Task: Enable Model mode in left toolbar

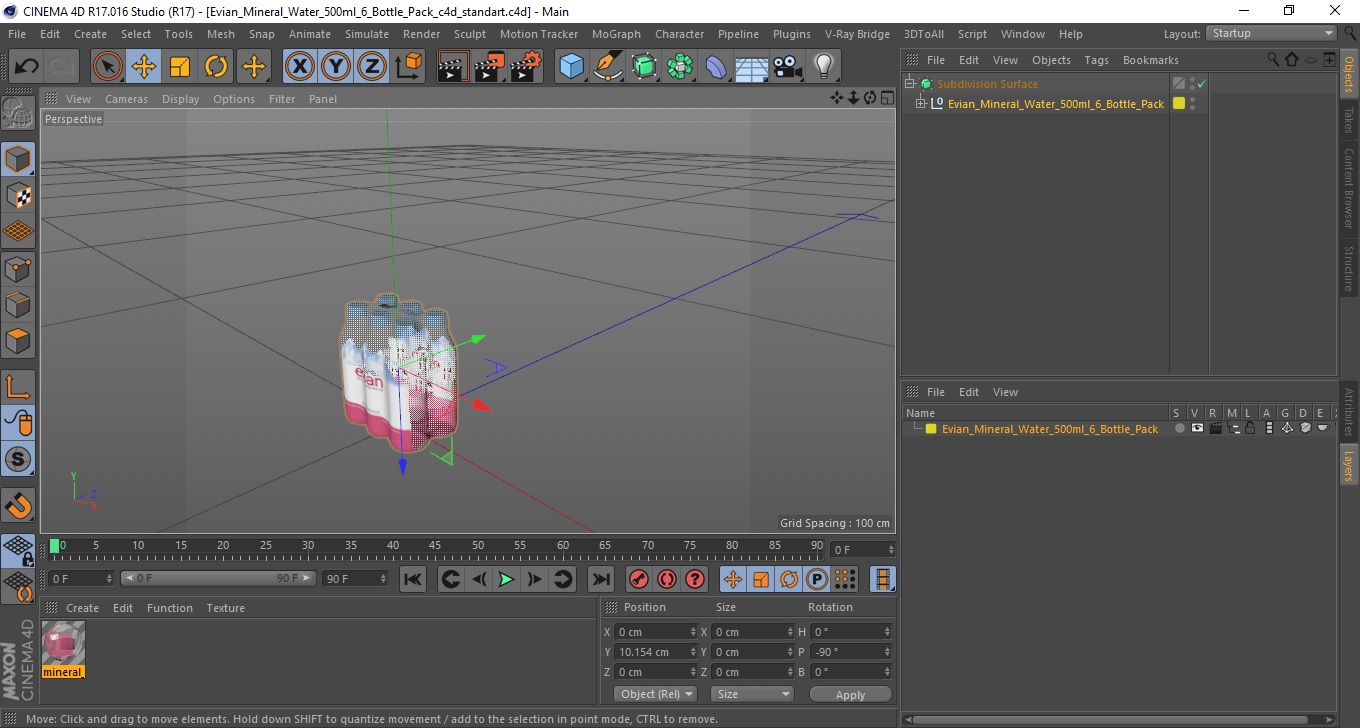Action: [18, 159]
